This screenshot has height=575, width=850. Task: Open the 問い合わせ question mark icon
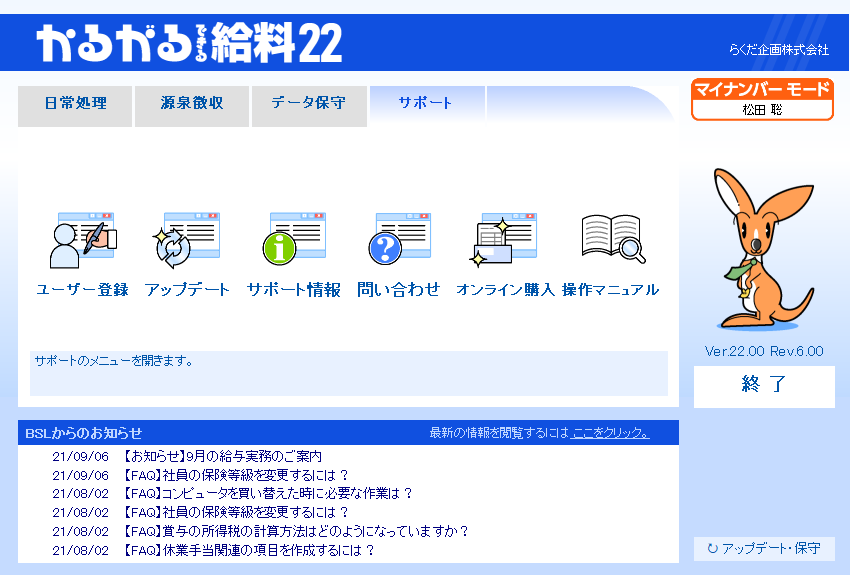pos(399,239)
